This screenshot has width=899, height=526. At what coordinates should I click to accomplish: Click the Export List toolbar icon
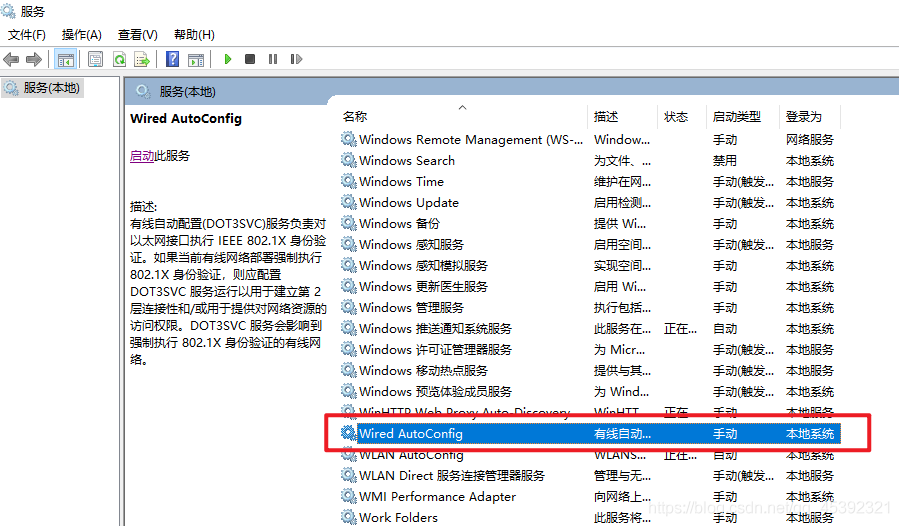click(x=142, y=59)
